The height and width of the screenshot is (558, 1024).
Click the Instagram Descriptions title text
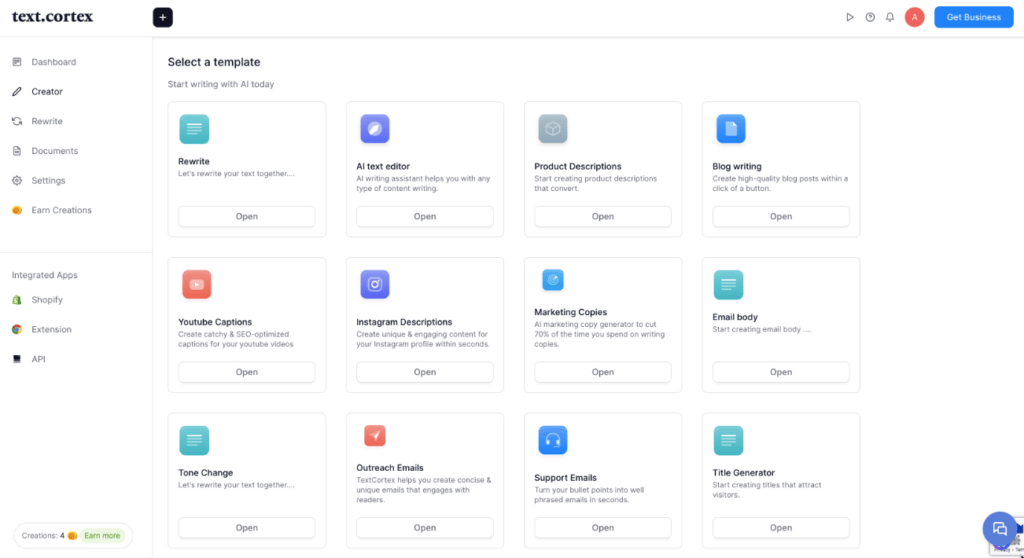click(404, 322)
